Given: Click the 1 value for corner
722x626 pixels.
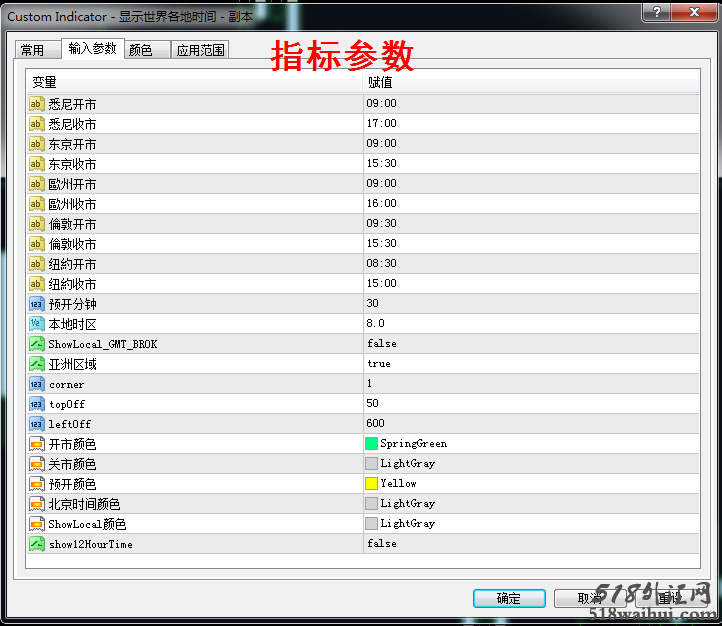Looking at the screenshot, I should pyautogui.click(x=369, y=383).
